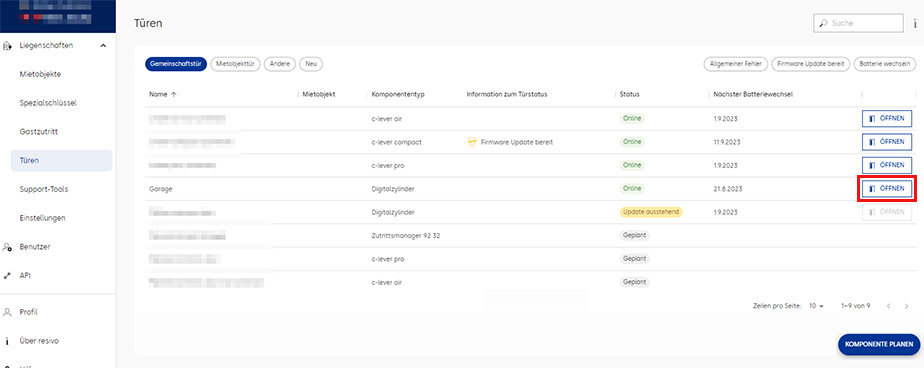Toggle the Mietobjekttür filter chip

pyautogui.click(x=235, y=64)
